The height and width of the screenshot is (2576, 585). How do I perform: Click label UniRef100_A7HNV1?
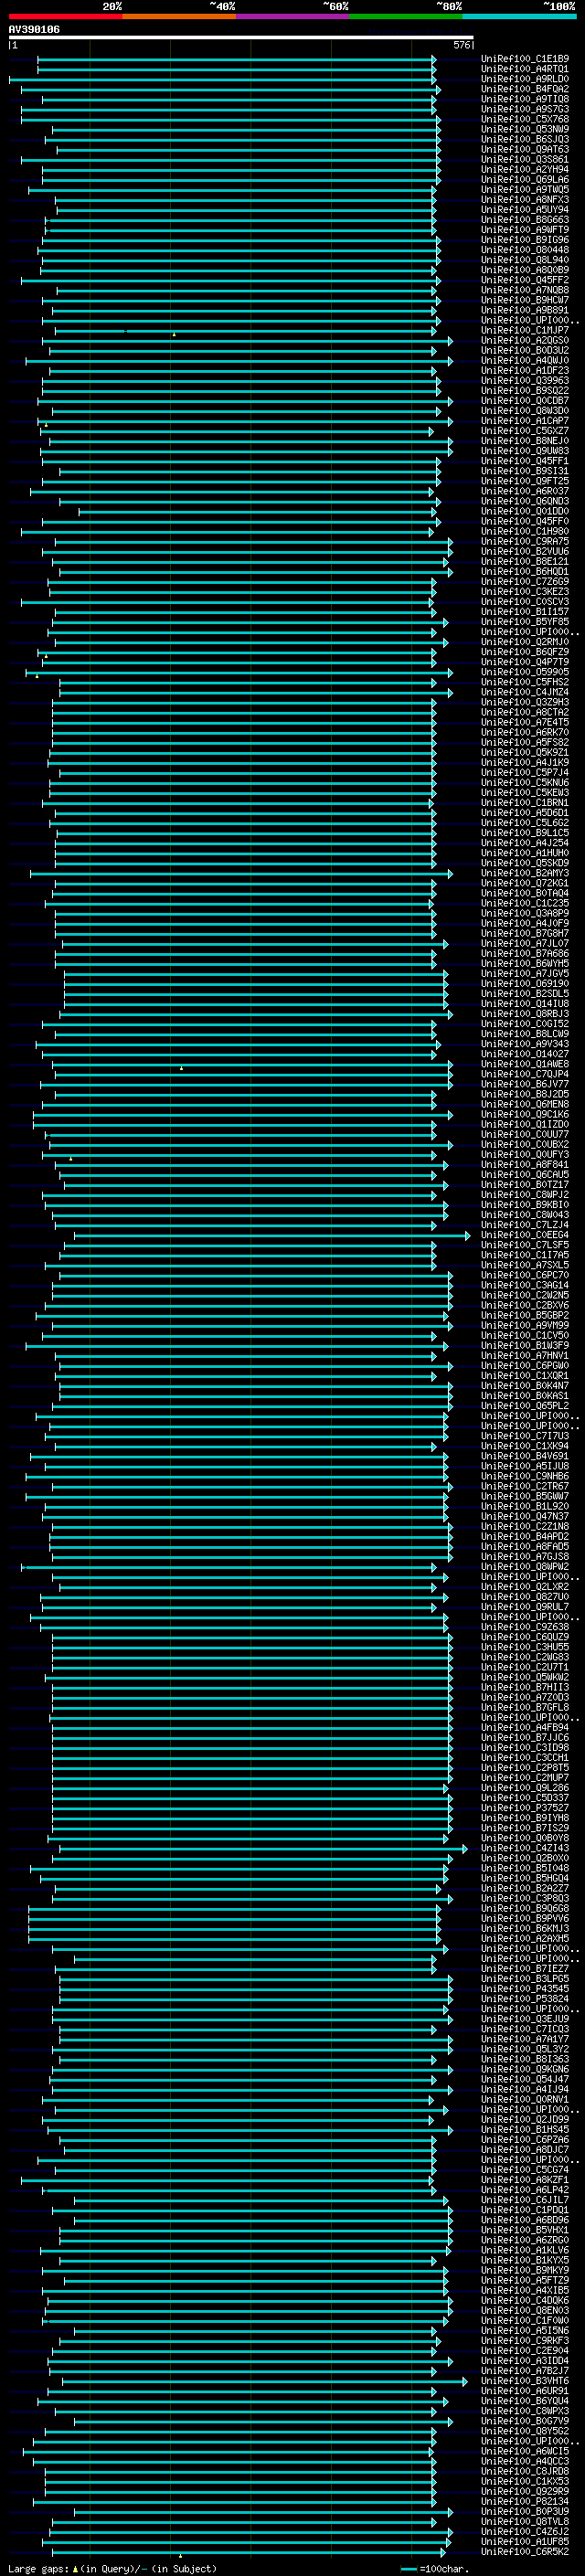pyautogui.click(x=525, y=1356)
